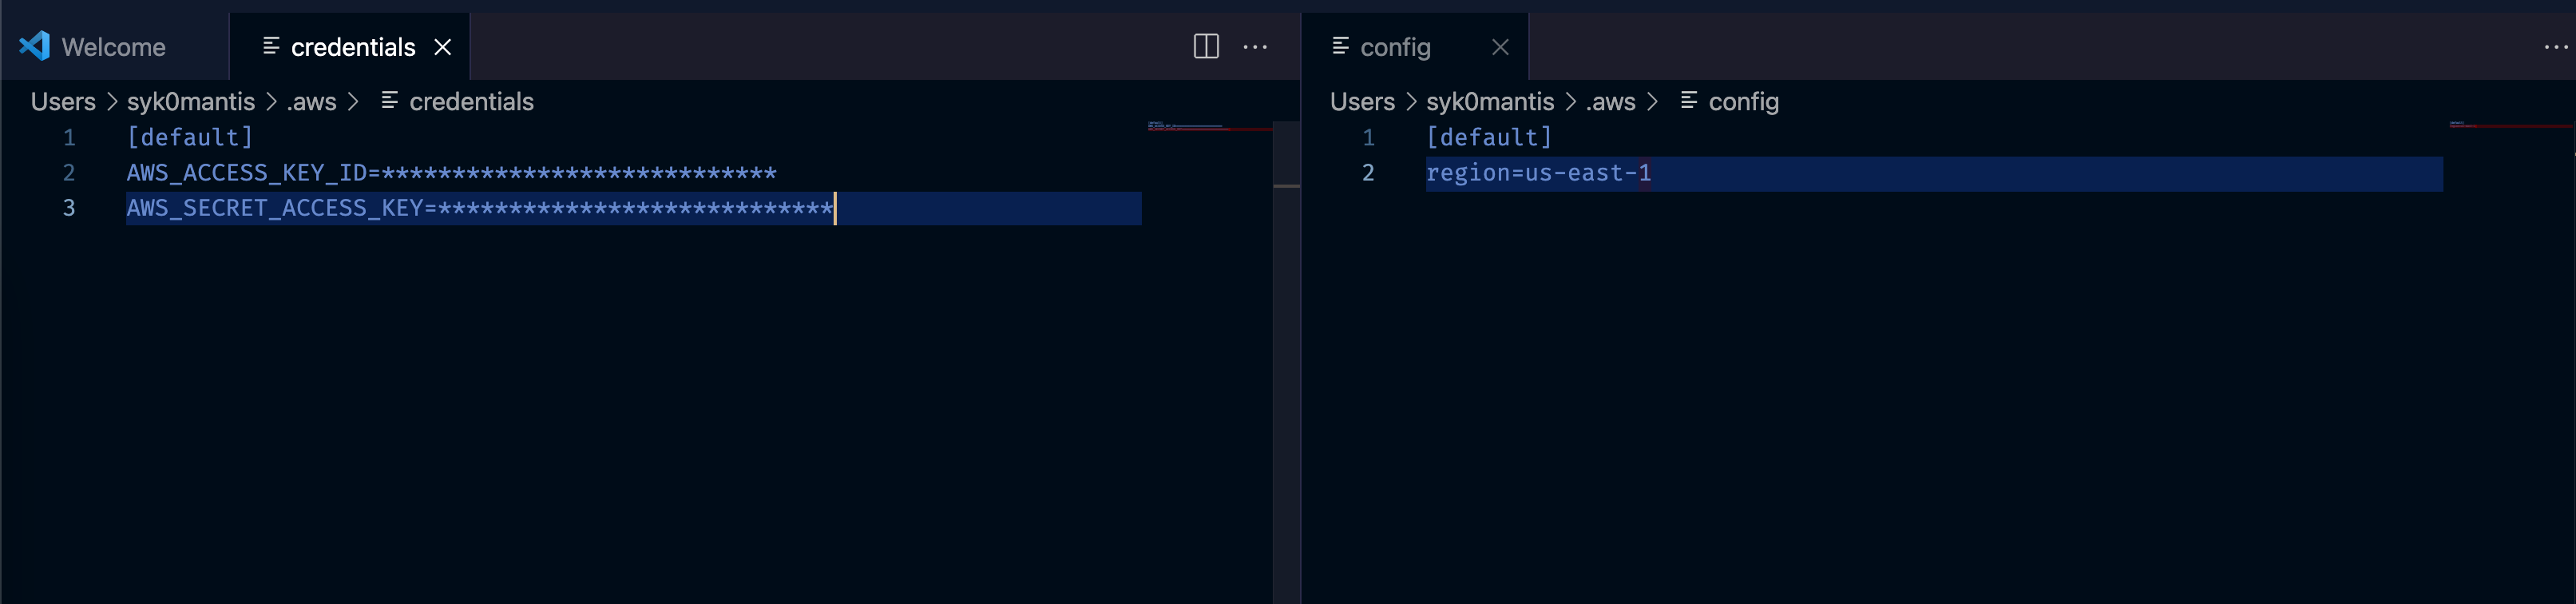Screen dimensions: 2576x604
Task: Click the minimap in config editor
Action: point(2510,128)
